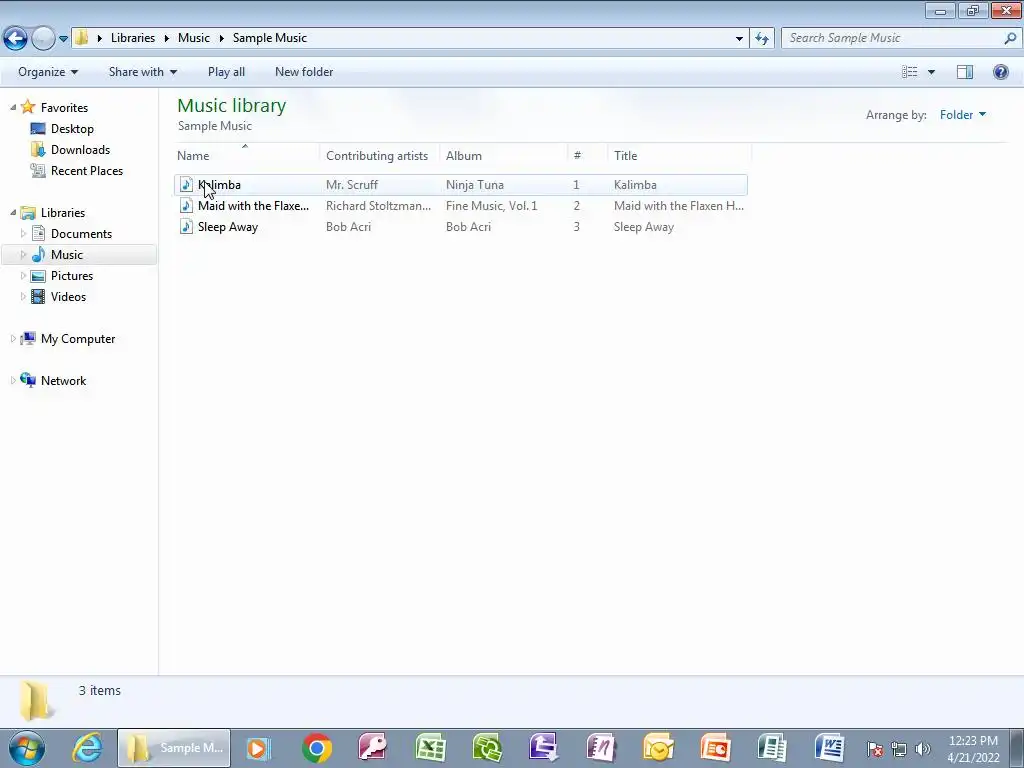Viewport: 1024px width, 768px height.
Task: Expand the Documents library node
Action: click(24, 233)
